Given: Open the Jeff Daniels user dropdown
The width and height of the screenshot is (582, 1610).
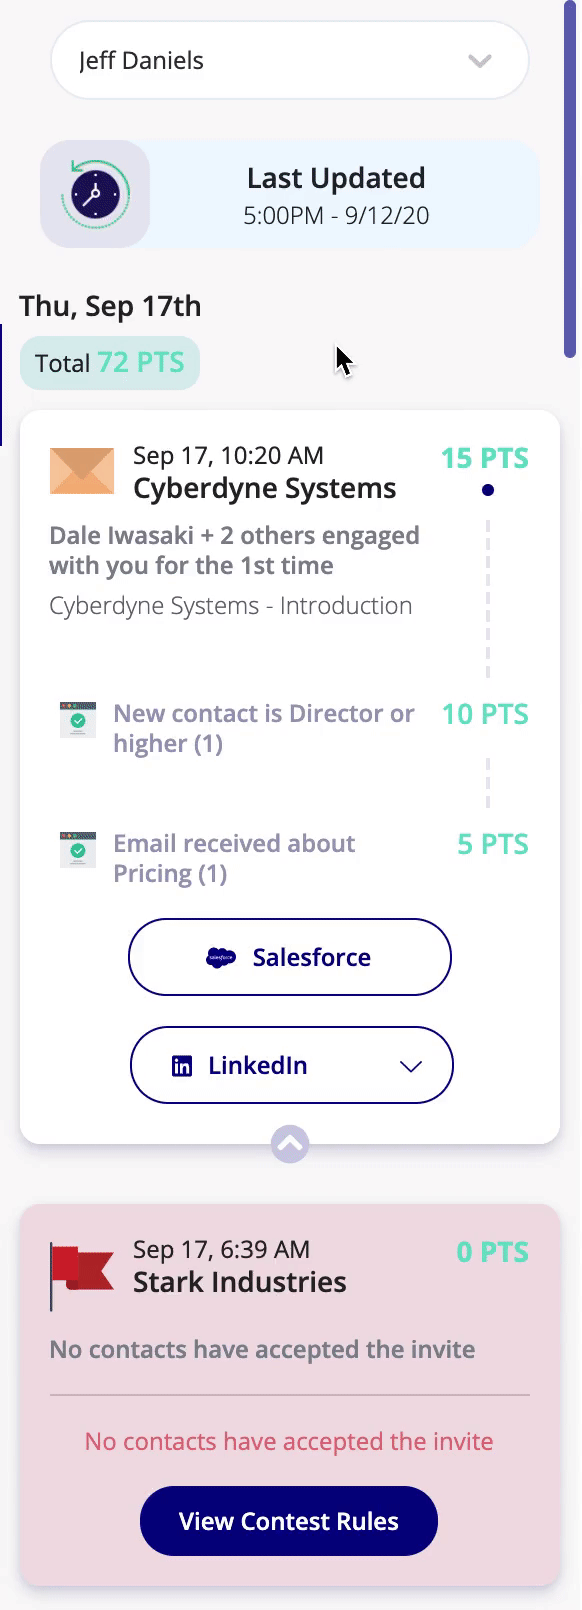Looking at the screenshot, I should 290,61.
